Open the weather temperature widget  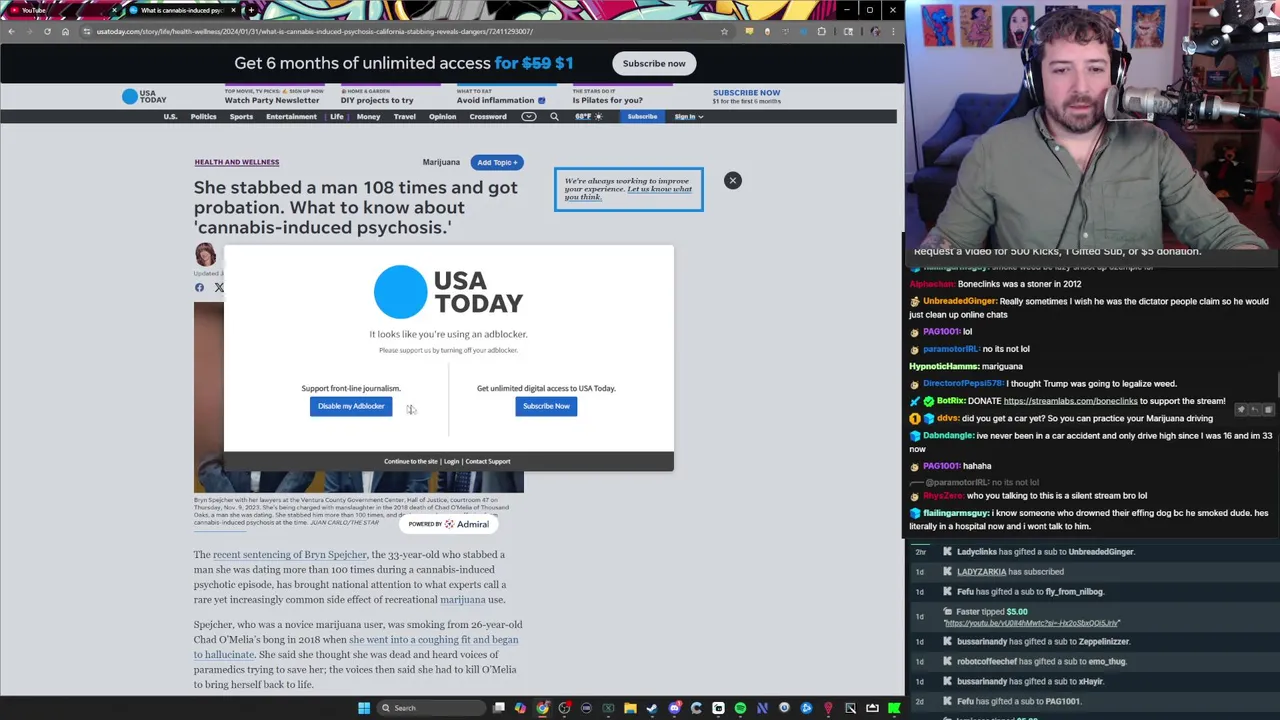[588, 117]
